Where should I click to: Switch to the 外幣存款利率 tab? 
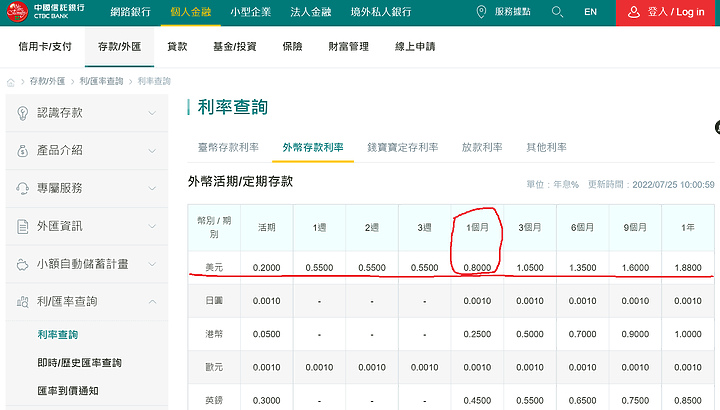(313, 147)
